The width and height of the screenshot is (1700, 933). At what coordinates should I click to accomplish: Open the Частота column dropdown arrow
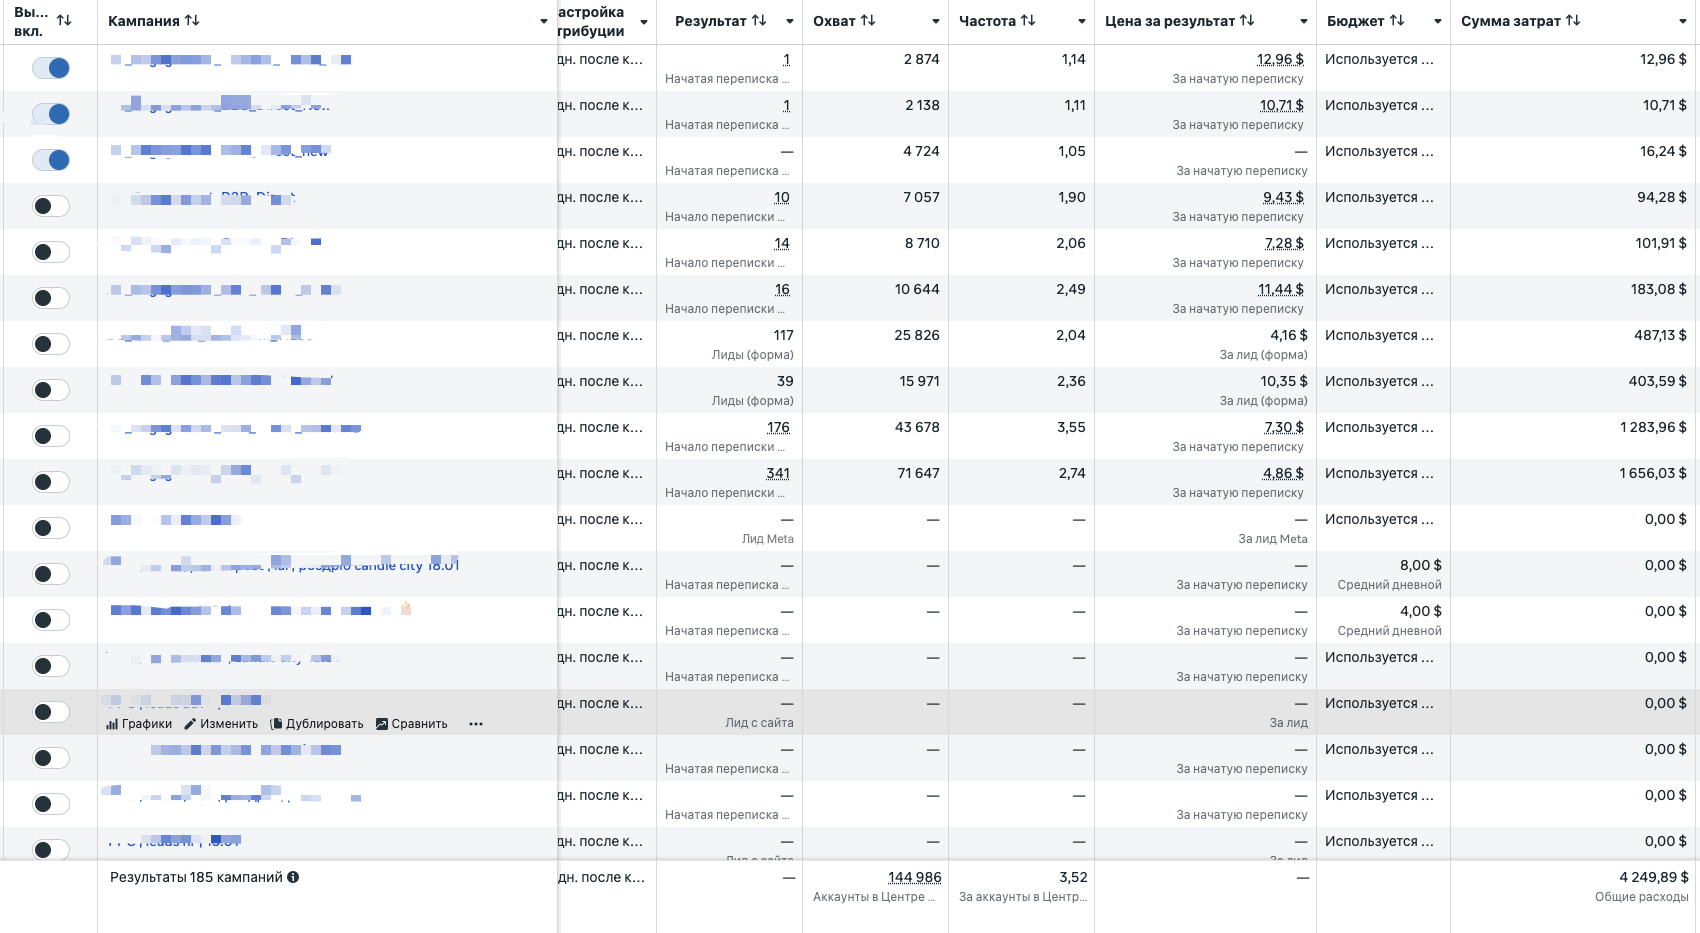click(1081, 22)
